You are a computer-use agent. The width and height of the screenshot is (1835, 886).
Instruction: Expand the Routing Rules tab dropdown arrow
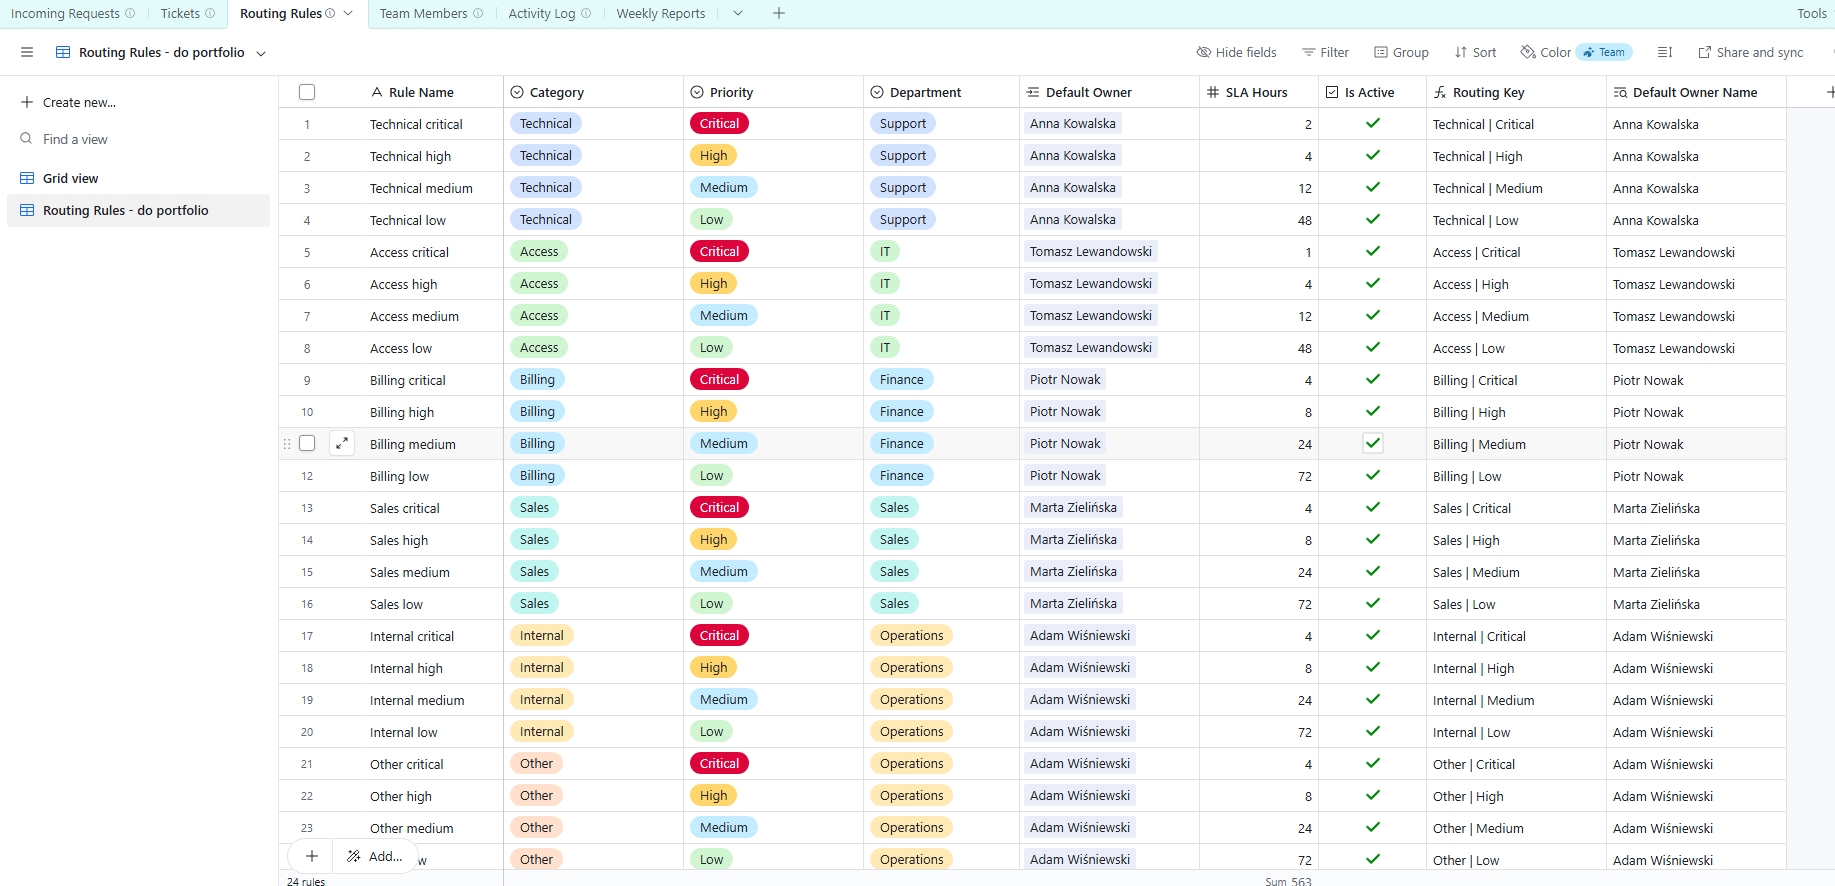point(348,13)
